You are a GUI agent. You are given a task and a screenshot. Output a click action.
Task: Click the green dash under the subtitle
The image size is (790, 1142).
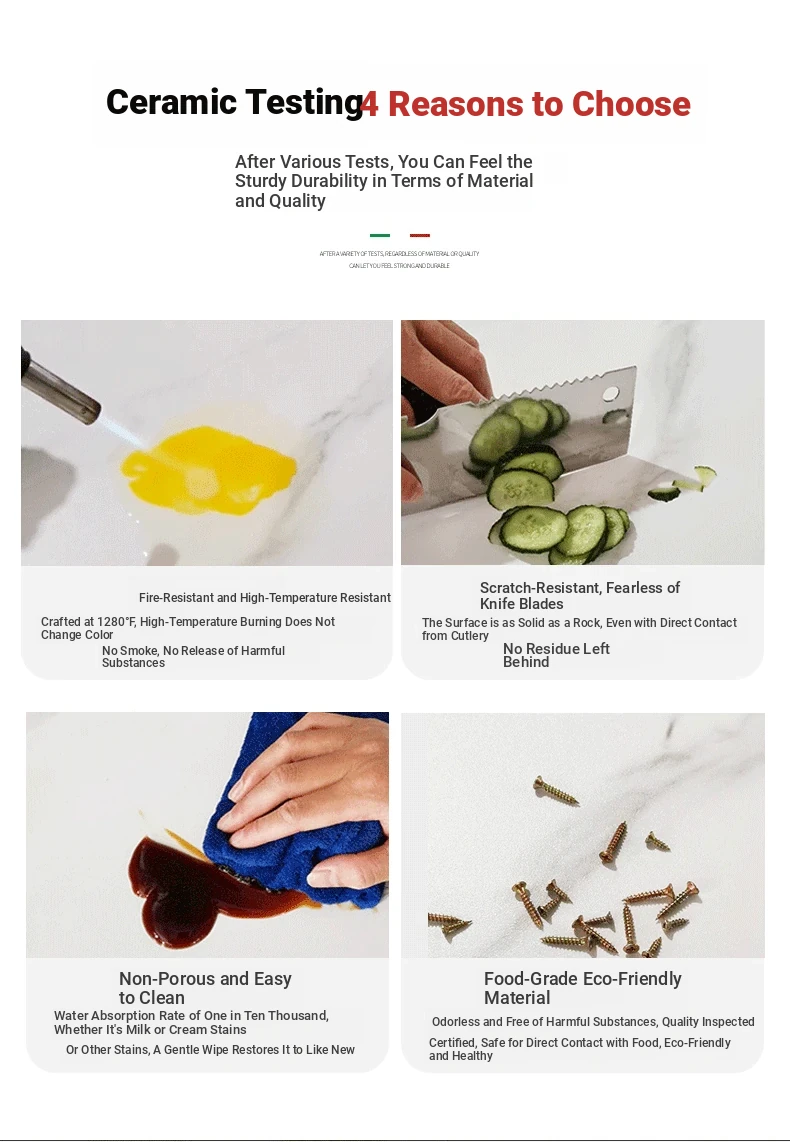(380, 235)
